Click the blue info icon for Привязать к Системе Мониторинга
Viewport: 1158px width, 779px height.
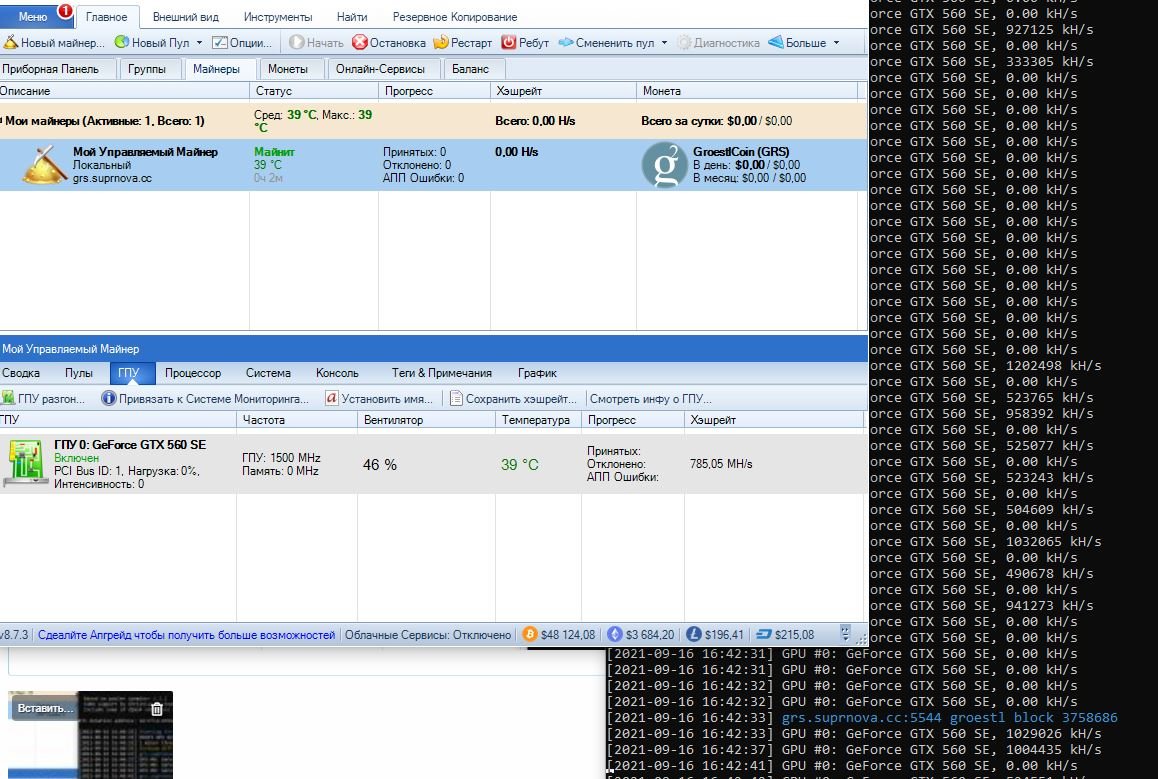[x=109, y=399]
